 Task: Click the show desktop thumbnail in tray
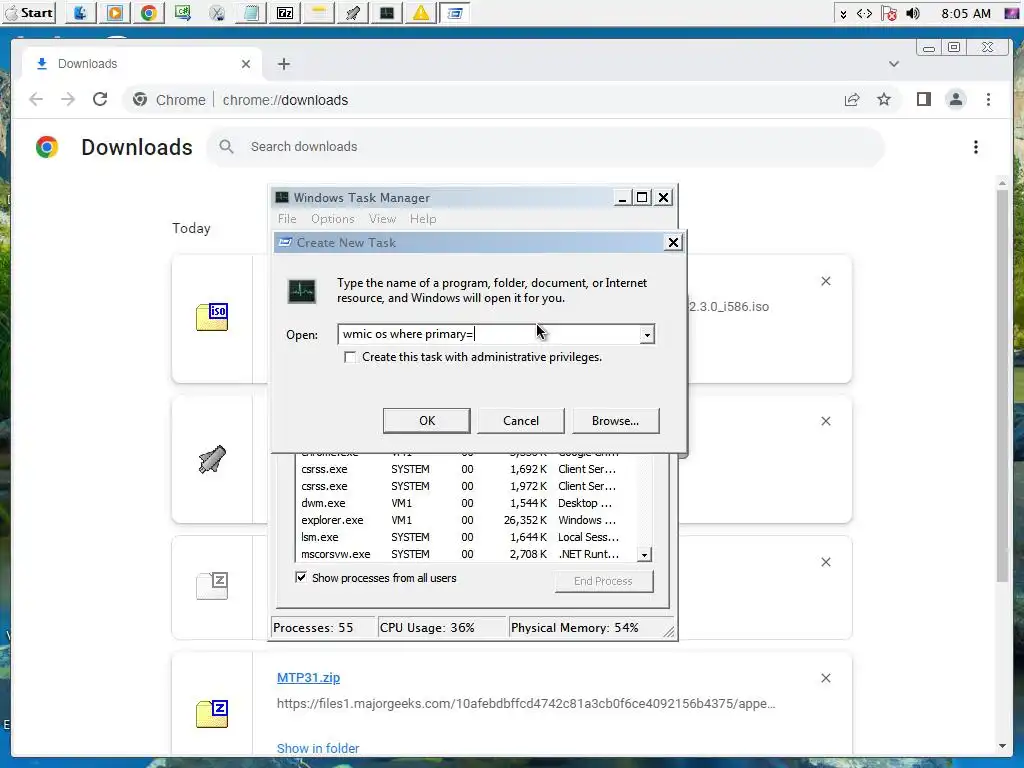pyautogui.click(x=1011, y=14)
